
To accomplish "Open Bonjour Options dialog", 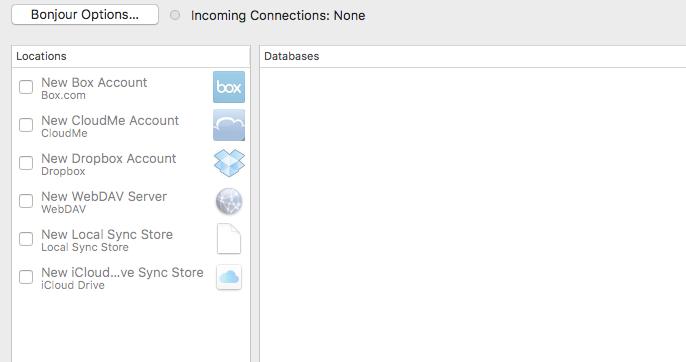I will point(85,15).
